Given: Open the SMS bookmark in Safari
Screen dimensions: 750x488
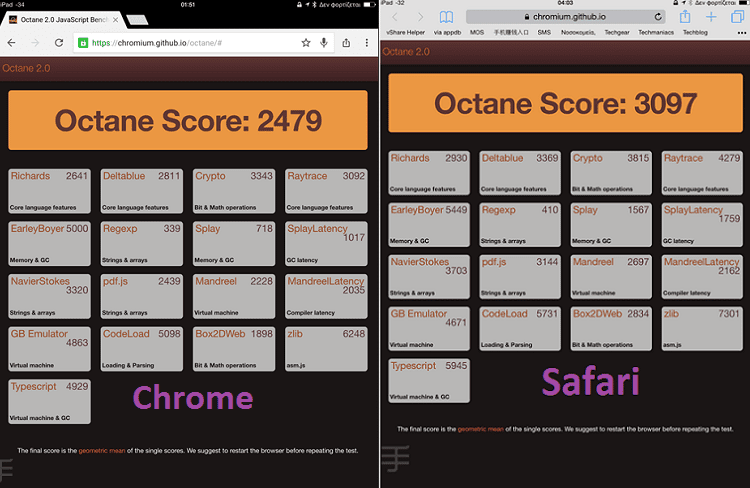Looking at the screenshot, I should point(544,33).
